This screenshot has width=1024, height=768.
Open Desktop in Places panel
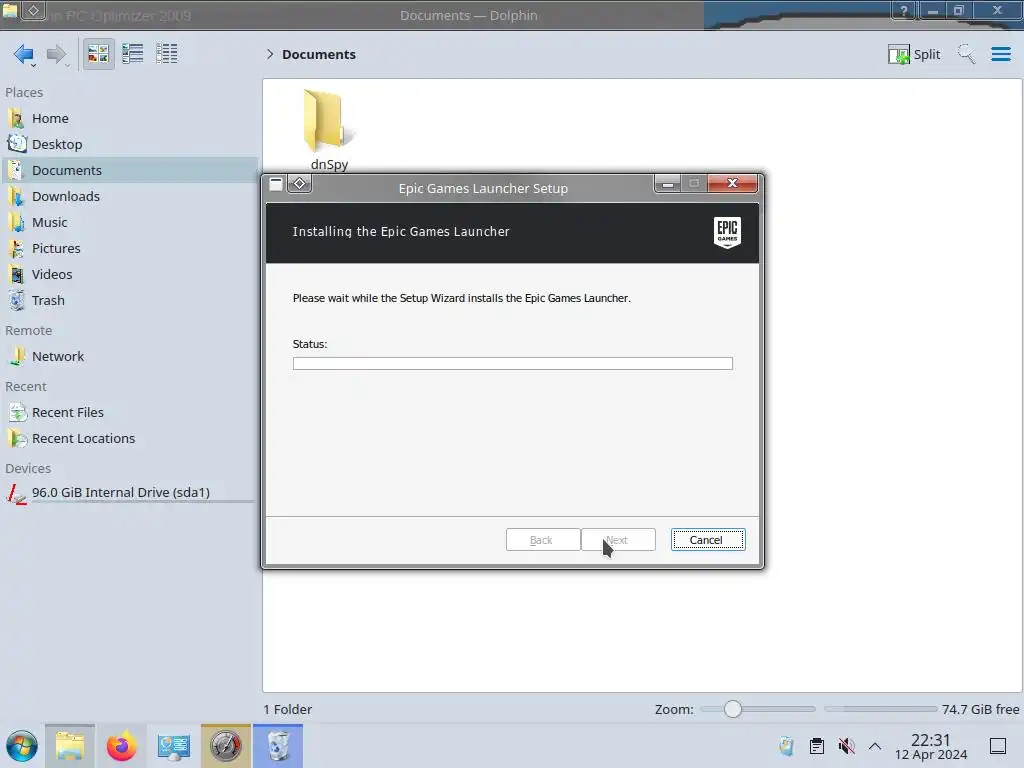point(129,144)
